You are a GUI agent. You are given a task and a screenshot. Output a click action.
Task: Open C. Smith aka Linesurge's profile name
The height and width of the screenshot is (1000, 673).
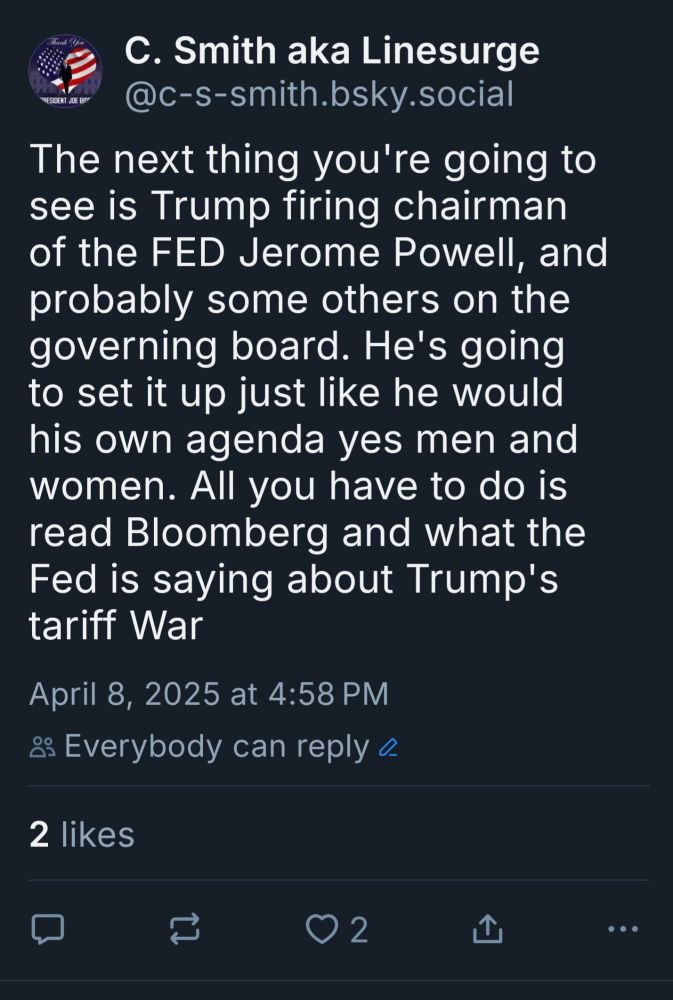click(332, 50)
